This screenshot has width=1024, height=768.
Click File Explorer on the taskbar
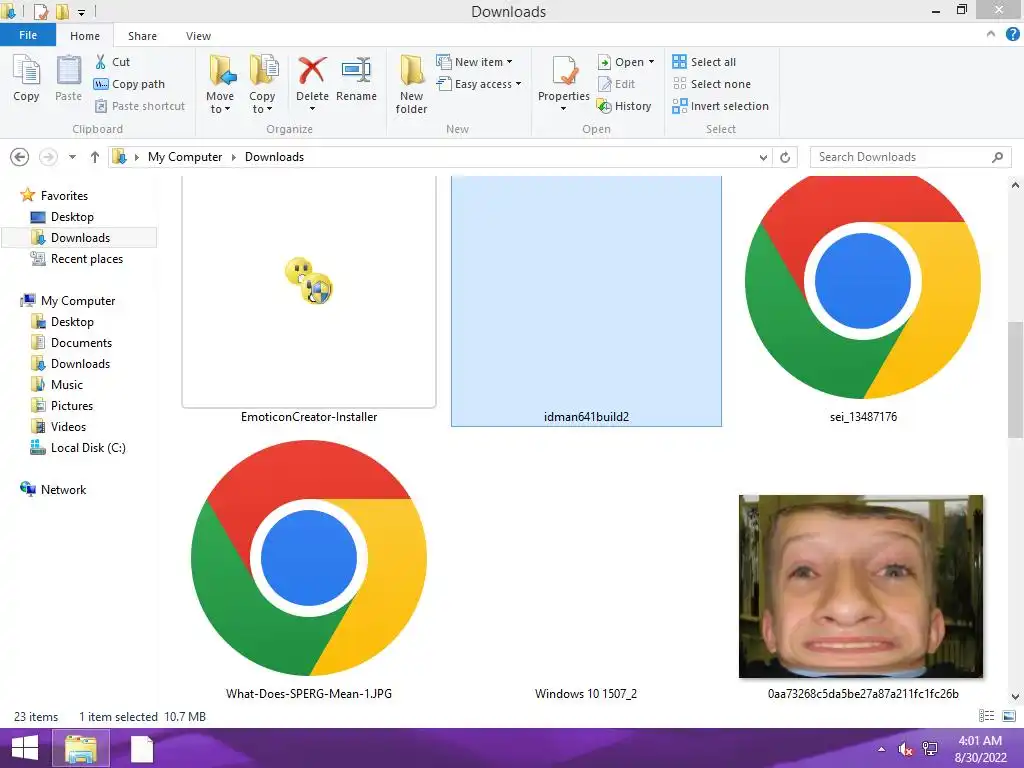coord(80,748)
